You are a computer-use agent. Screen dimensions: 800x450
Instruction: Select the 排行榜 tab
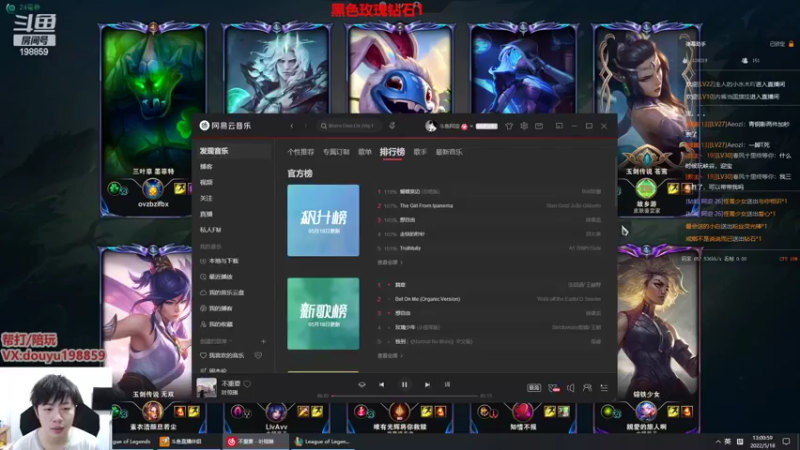click(392, 152)
